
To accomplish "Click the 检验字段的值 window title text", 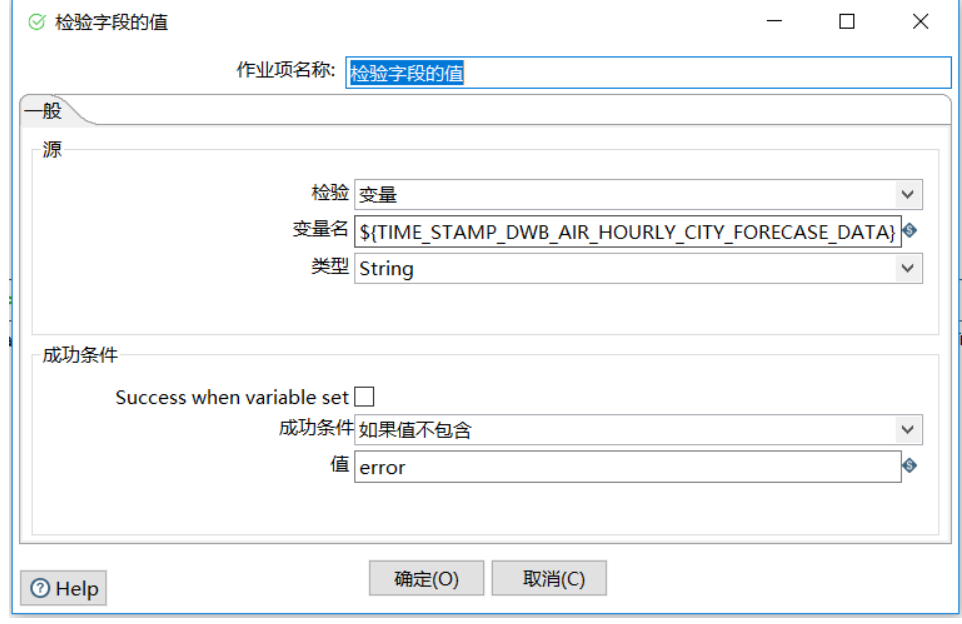I will point(112,23).
